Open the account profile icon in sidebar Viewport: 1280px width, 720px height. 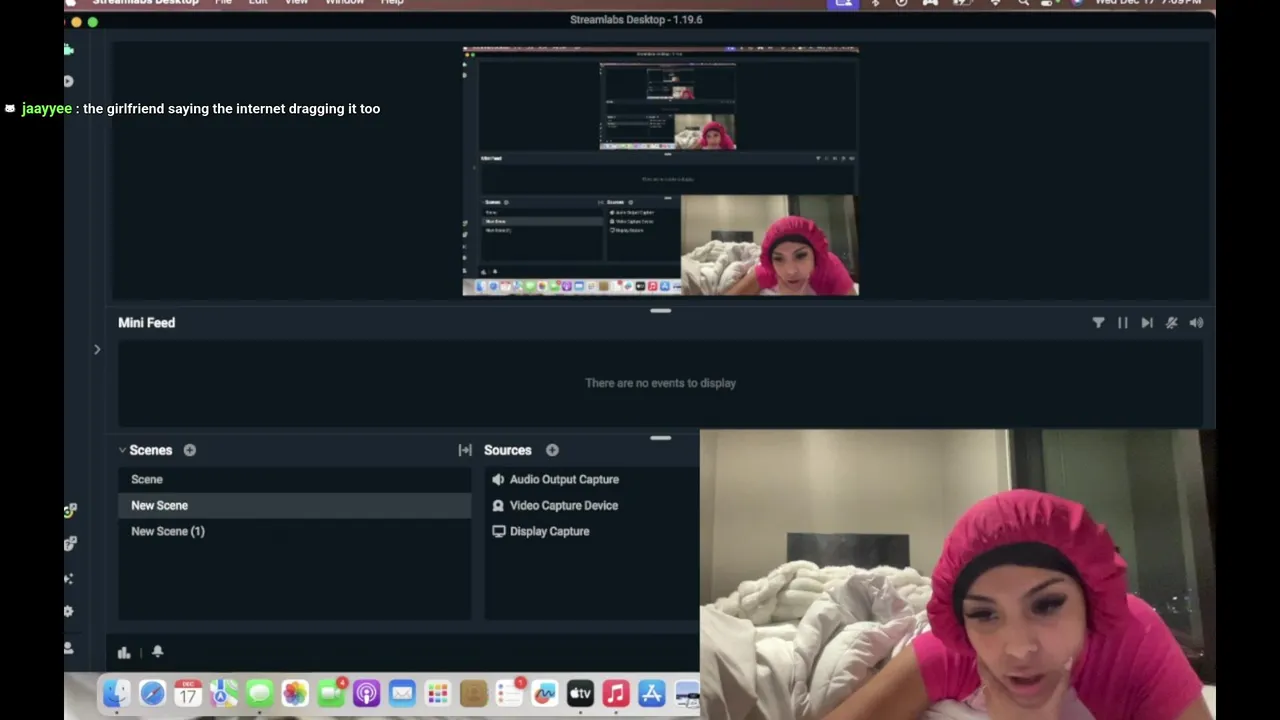pyautogui.click(x=69, y=648)
